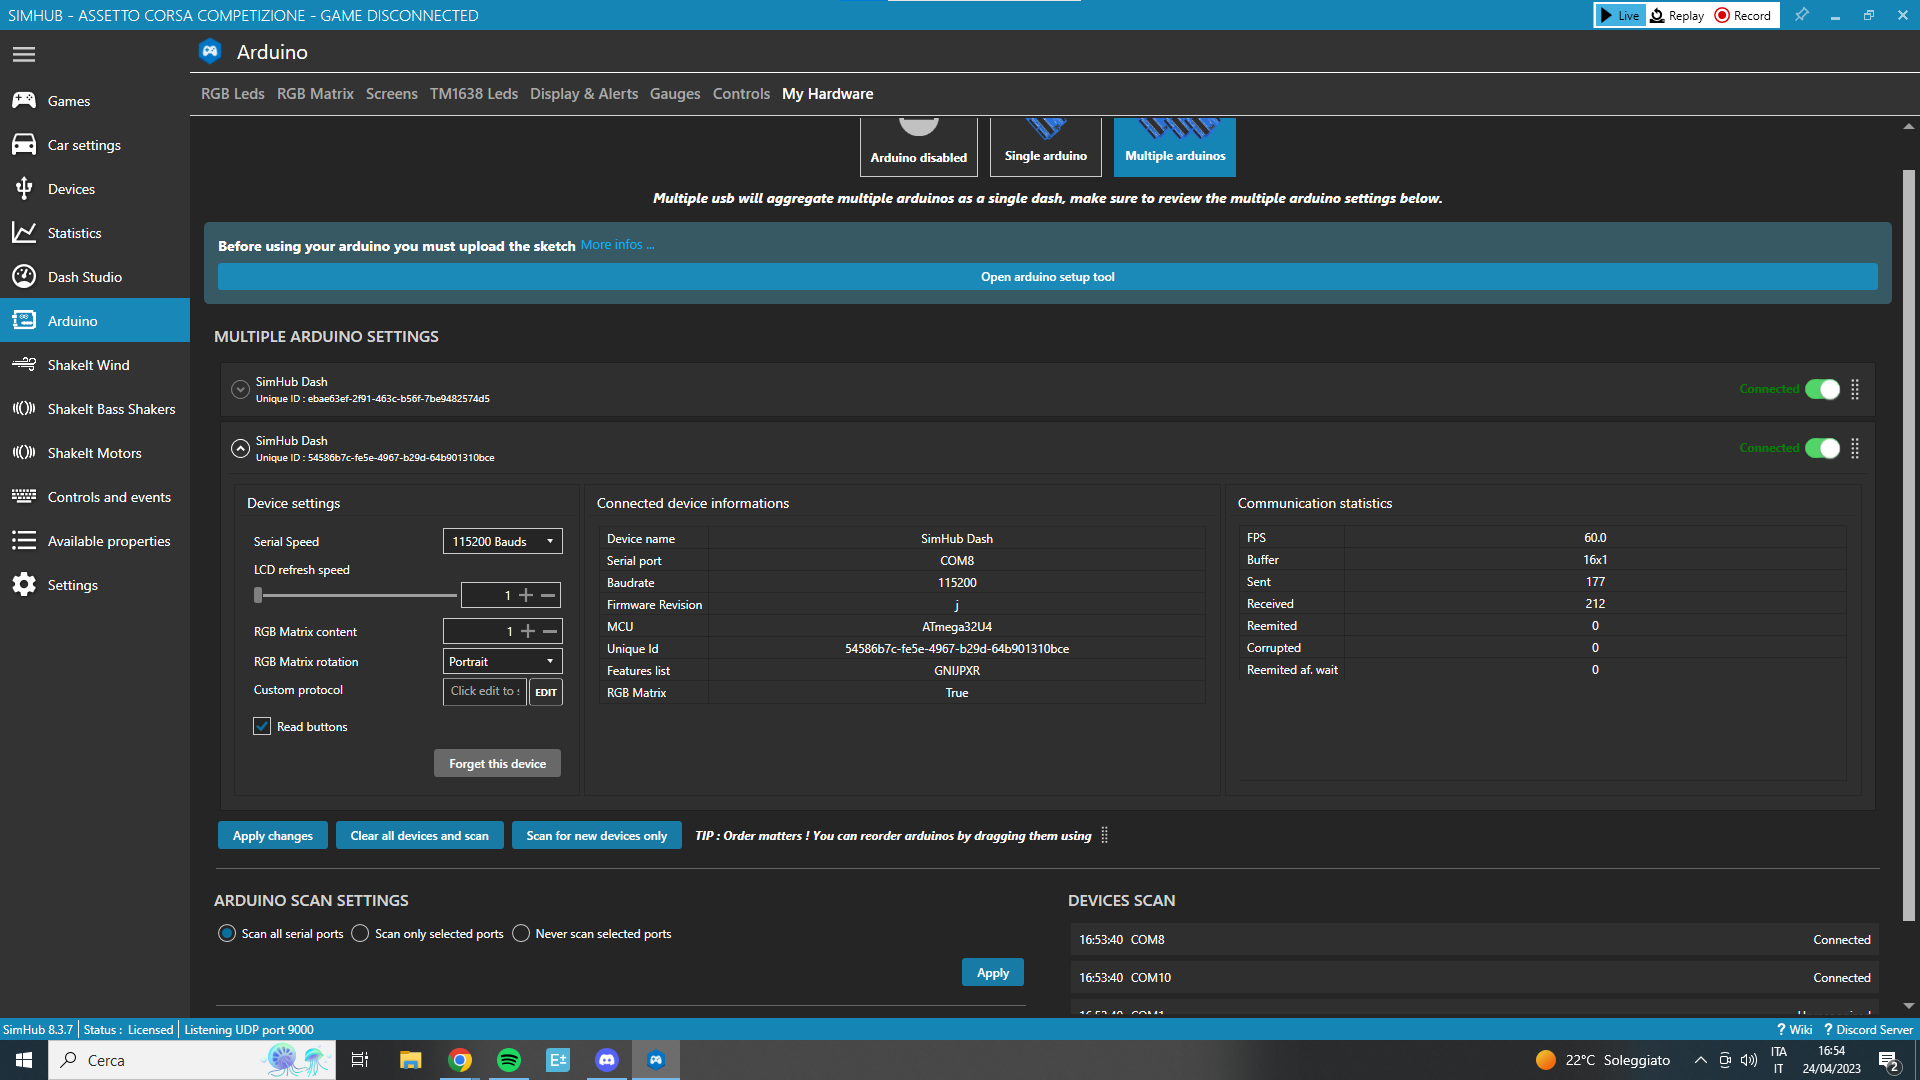This screenshot has height=1080, width=1920.
Task: Click Clear all devices and scan
Action: (420, 835)
